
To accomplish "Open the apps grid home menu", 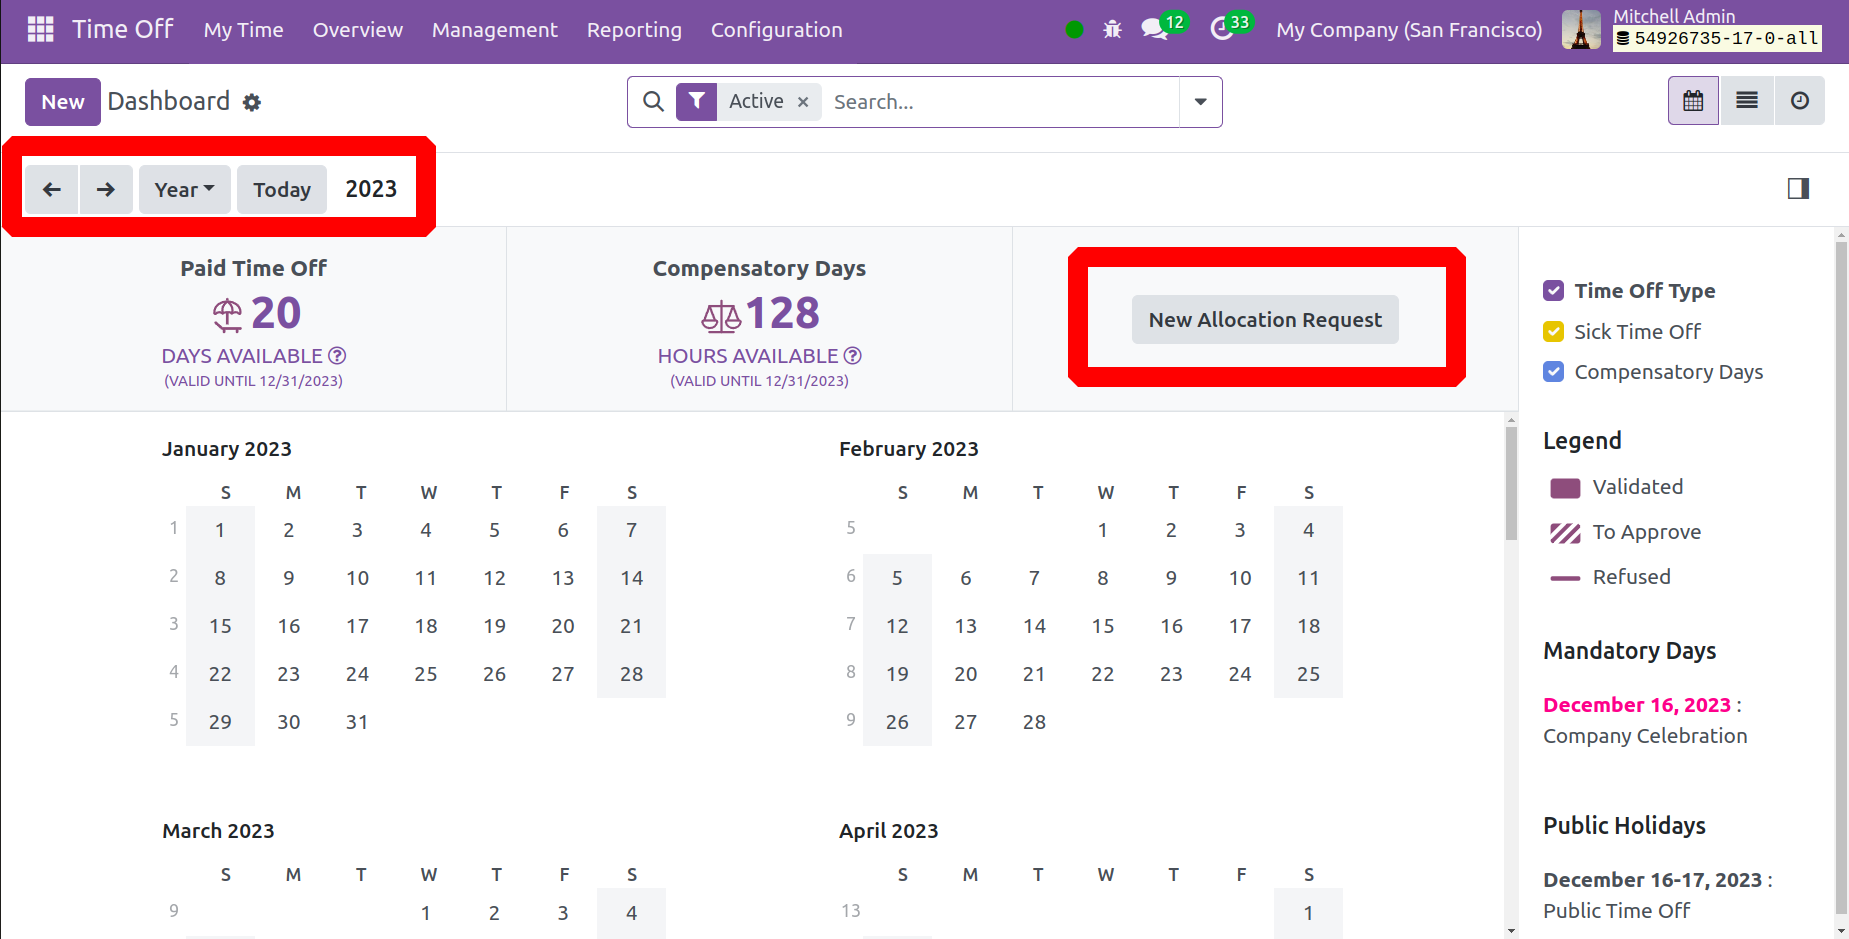I will pos(40,29).
